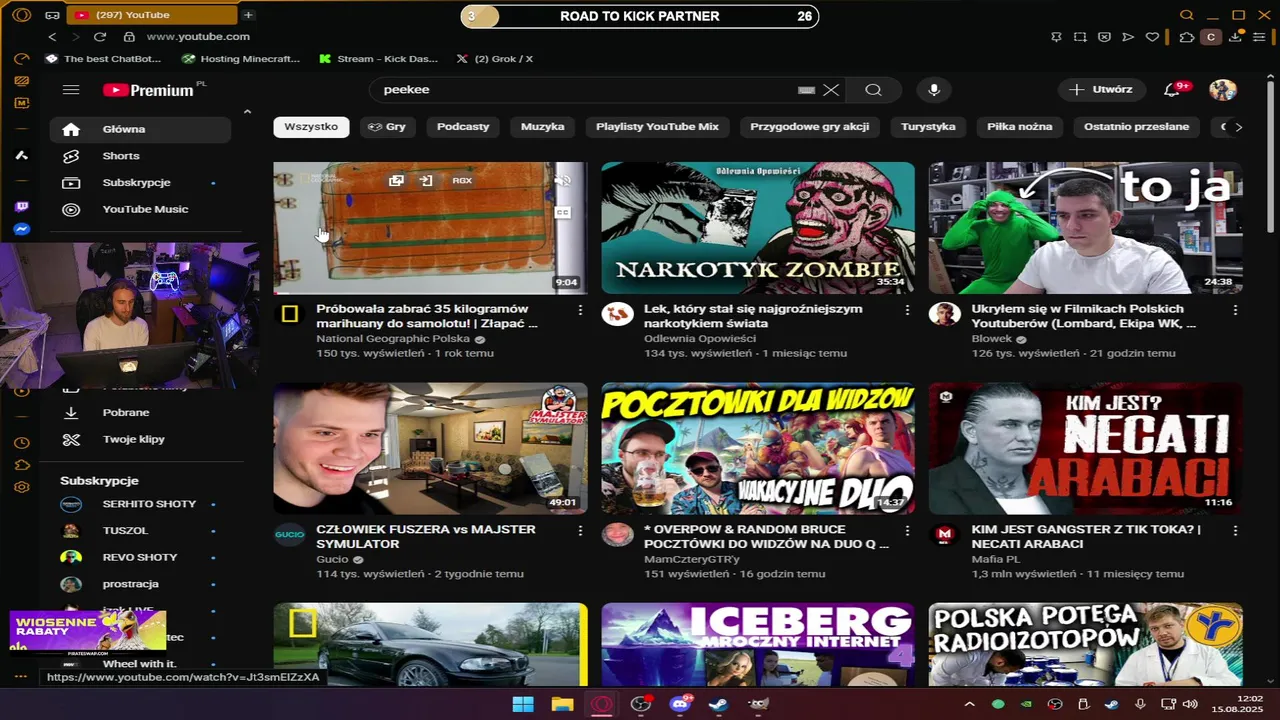The height and width of the screenshot is (720, 1280).
Task: Open options for the marihuana video
Action: [x=580, y=311]
